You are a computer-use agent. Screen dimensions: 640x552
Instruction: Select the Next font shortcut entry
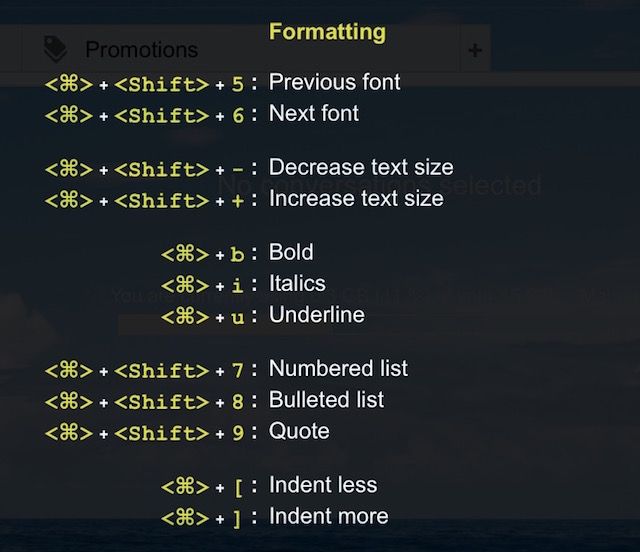pos(314,114)
